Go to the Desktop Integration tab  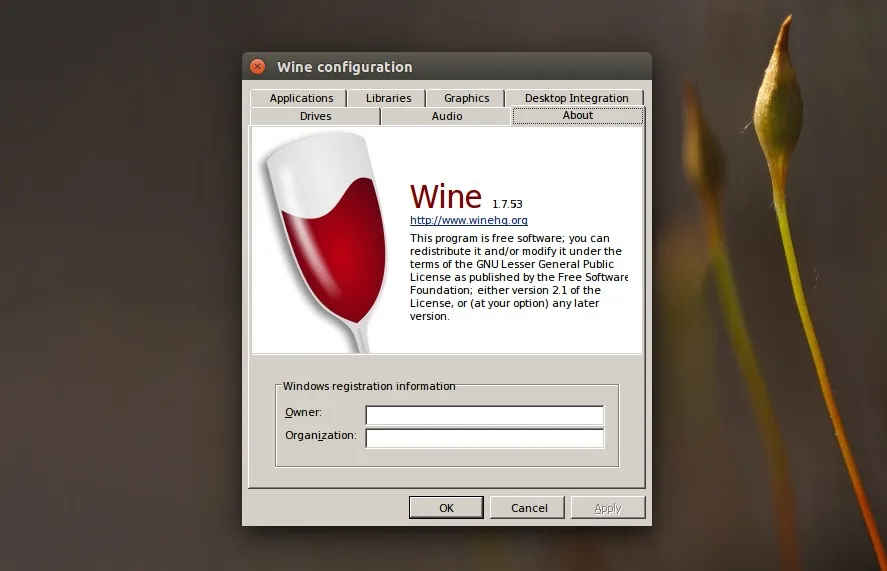tap(576, 98)
